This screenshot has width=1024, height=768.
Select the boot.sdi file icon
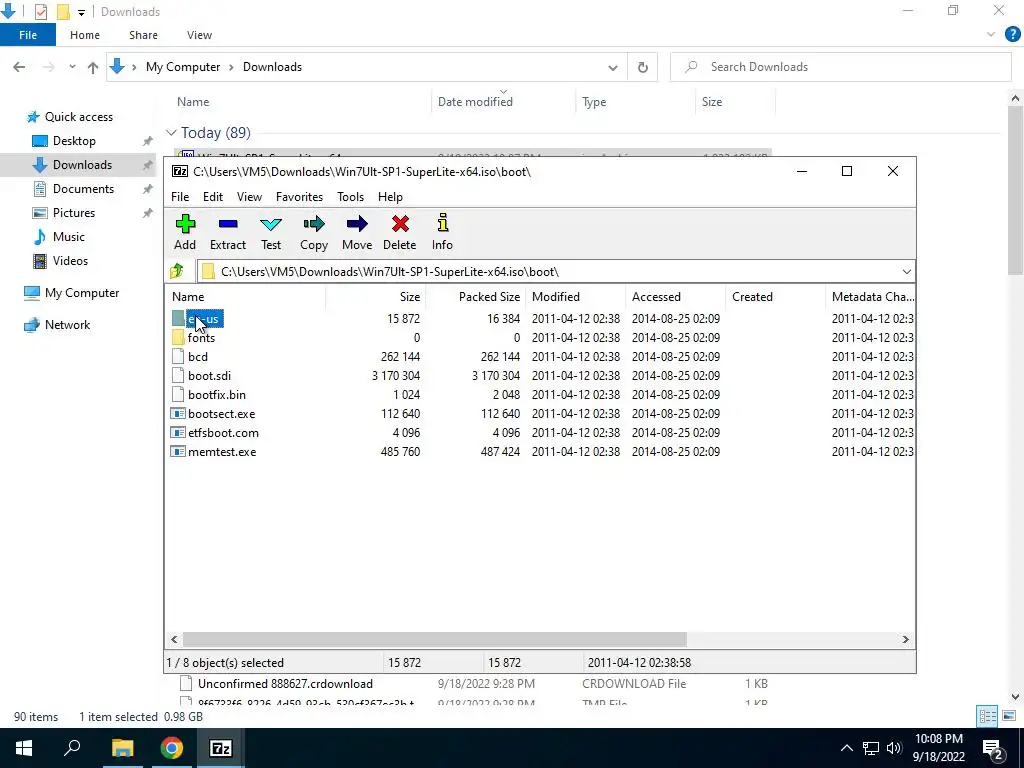[x=178, y=376]
